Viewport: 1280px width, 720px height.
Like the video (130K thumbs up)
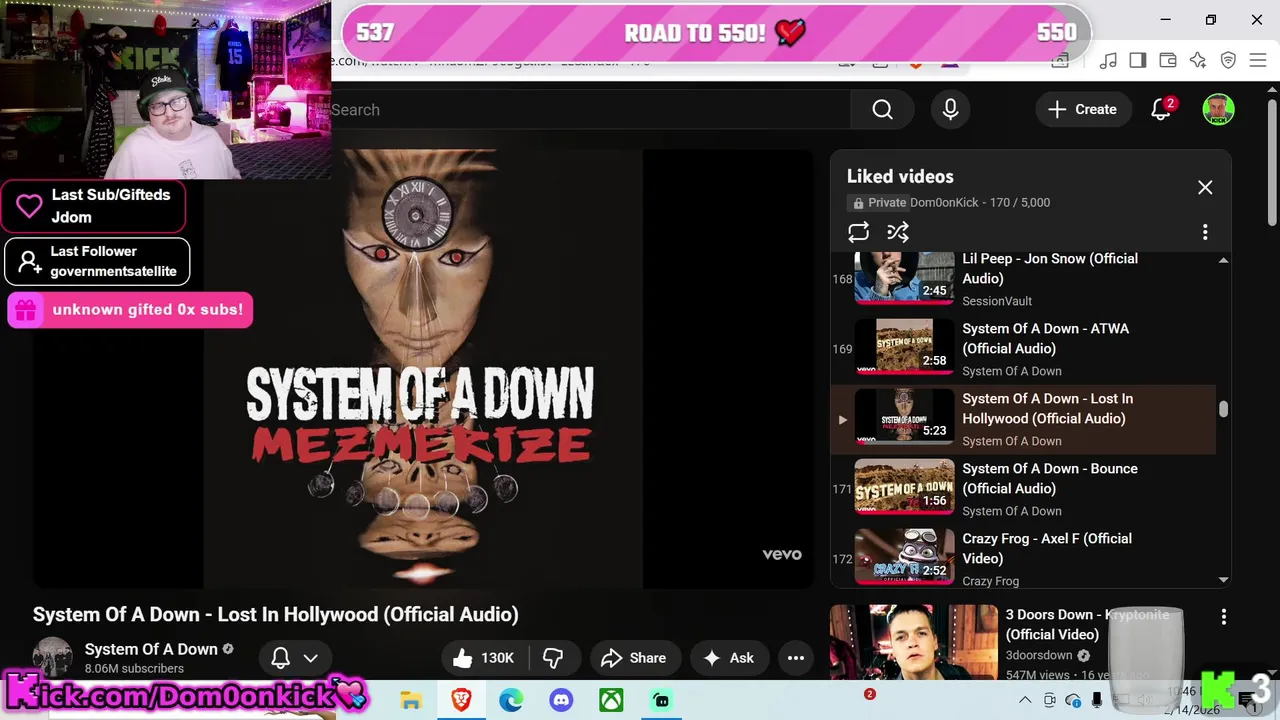[484, 657]
